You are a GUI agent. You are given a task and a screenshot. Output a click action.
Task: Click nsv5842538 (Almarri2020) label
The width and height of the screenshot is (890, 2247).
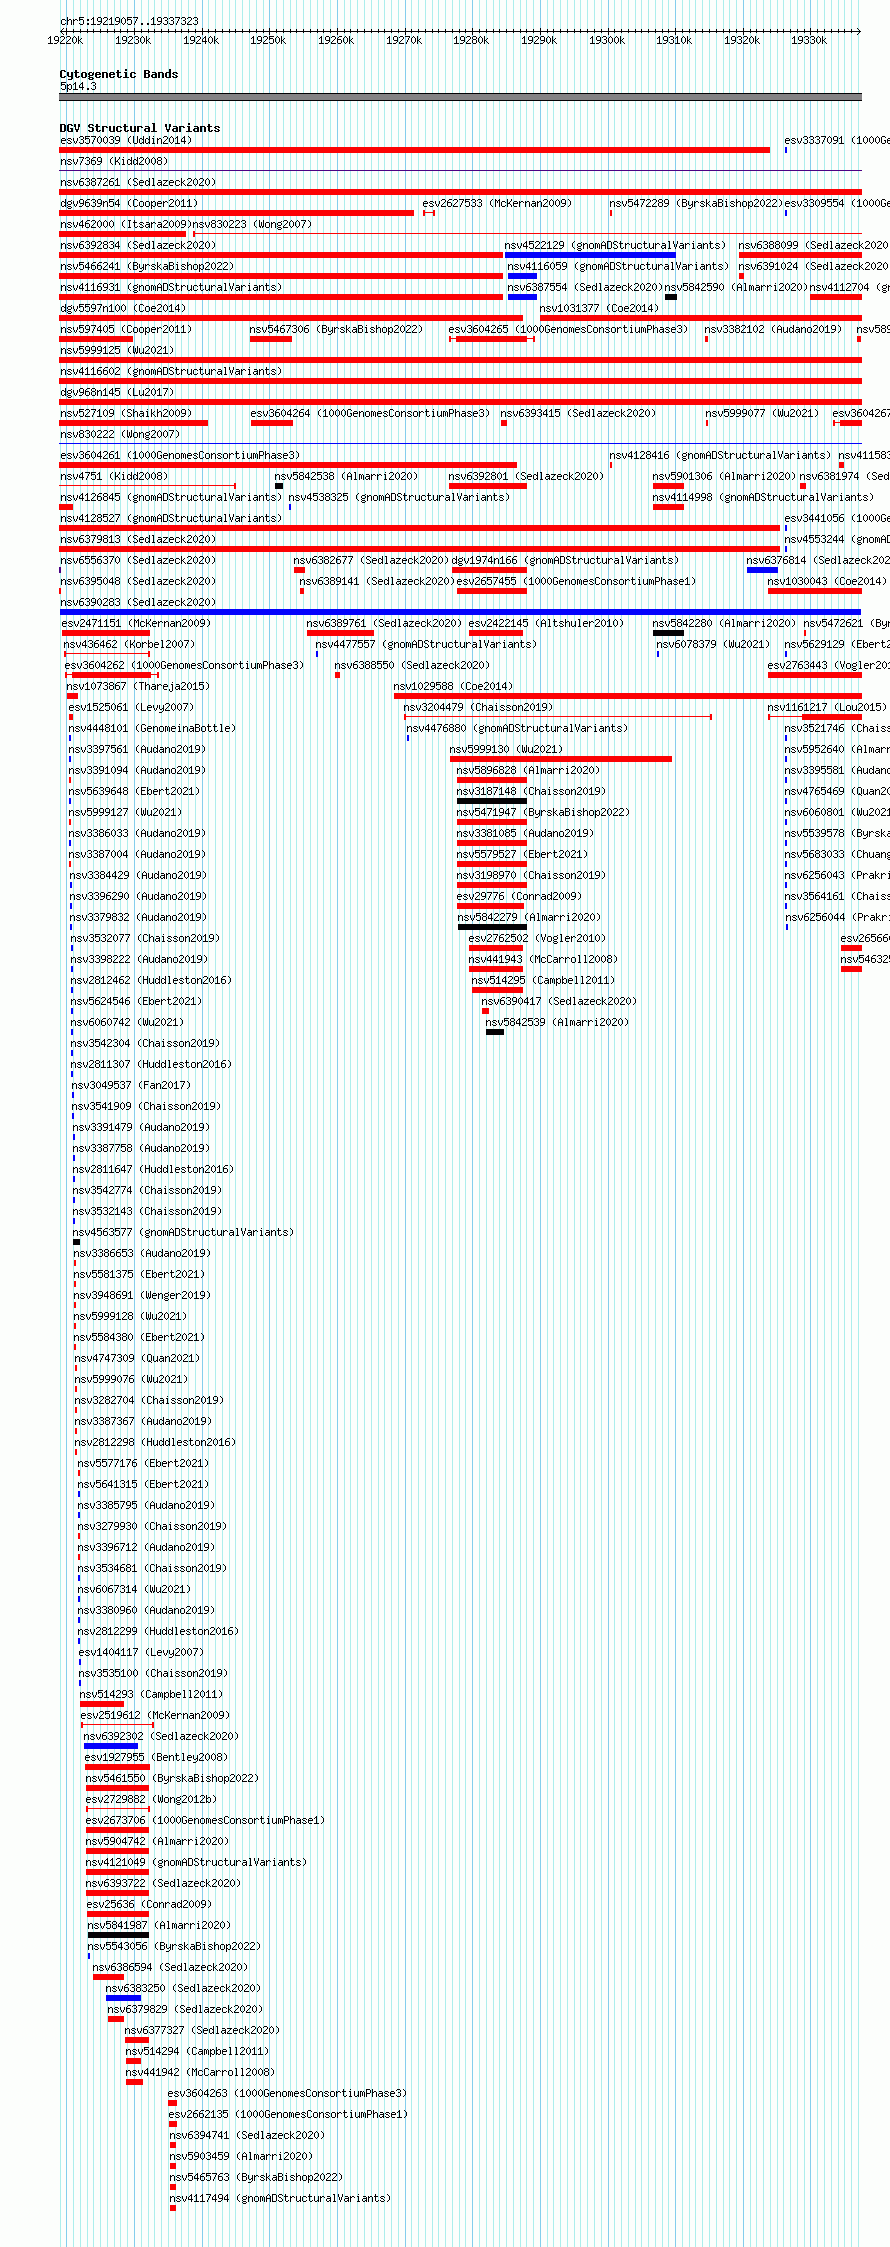(x=346, y=476)
